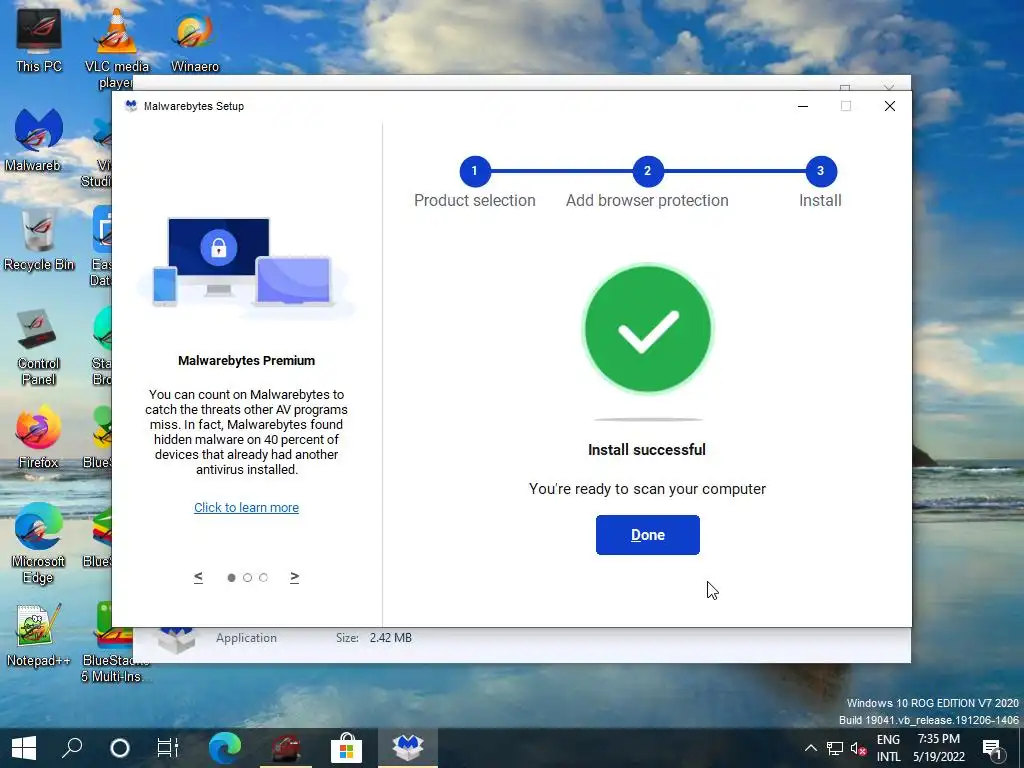Open Edge browser from the taskbar

[x=225, y=748]
